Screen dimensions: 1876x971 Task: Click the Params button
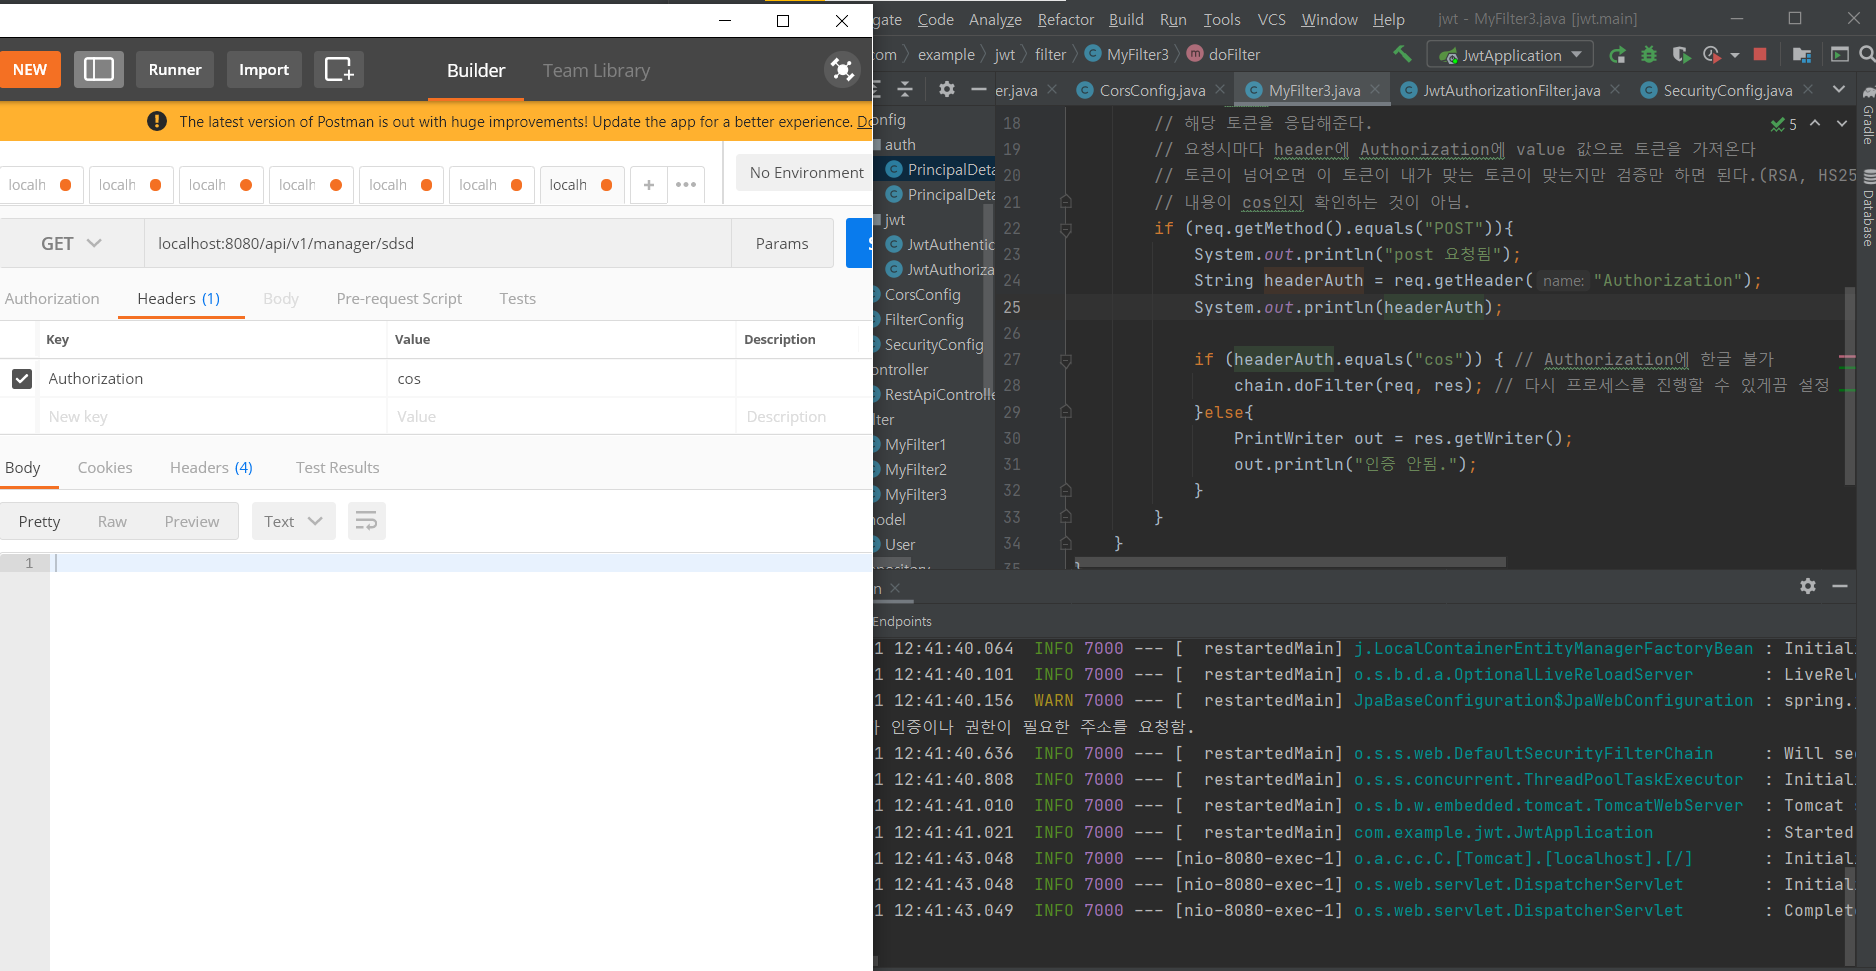(782, 243)
